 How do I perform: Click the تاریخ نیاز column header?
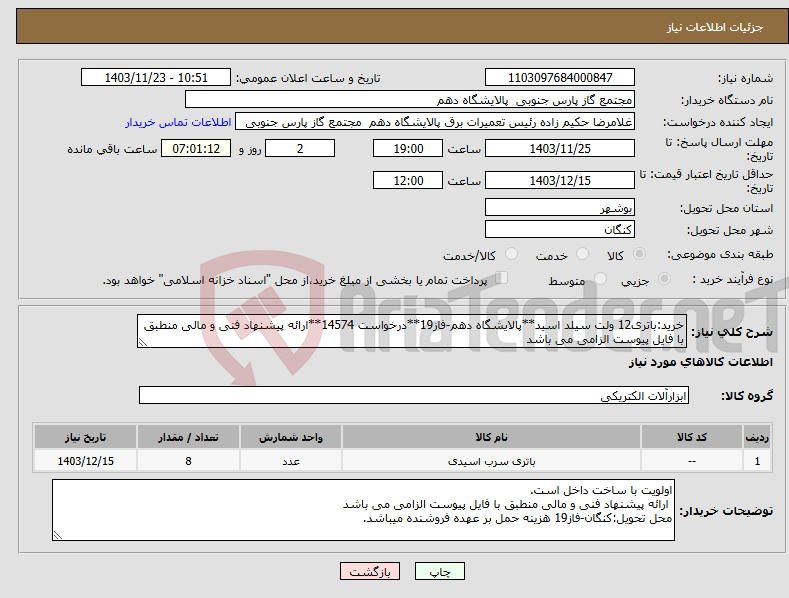[x=86, y=437]
